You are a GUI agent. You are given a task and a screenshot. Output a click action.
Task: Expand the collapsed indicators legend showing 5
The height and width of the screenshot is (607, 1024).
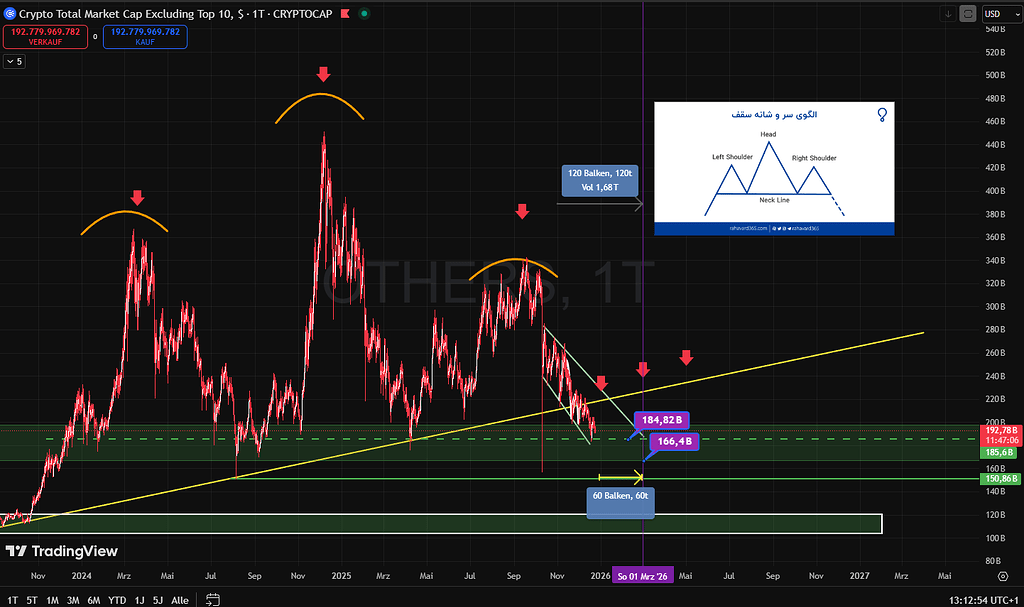(x=14, y=61)
